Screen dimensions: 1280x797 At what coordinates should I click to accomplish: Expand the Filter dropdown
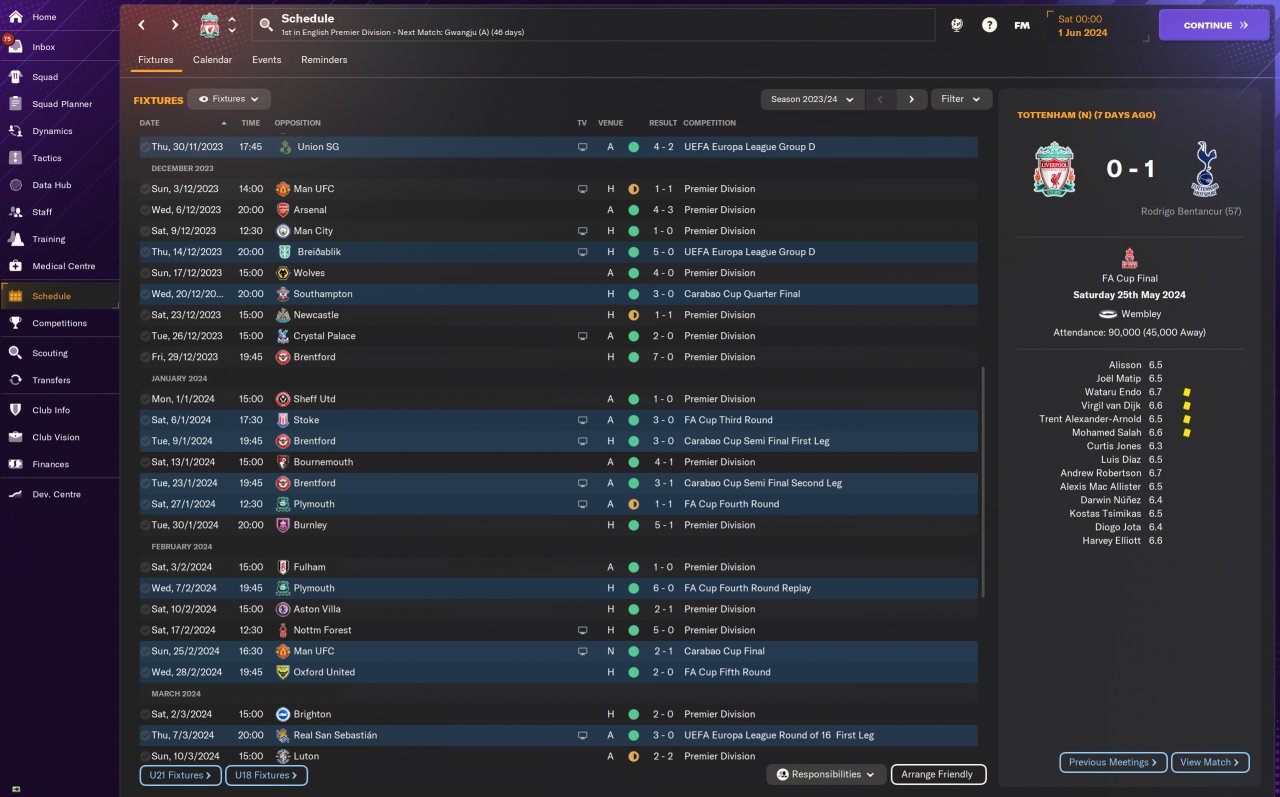(x=961, y=99)
